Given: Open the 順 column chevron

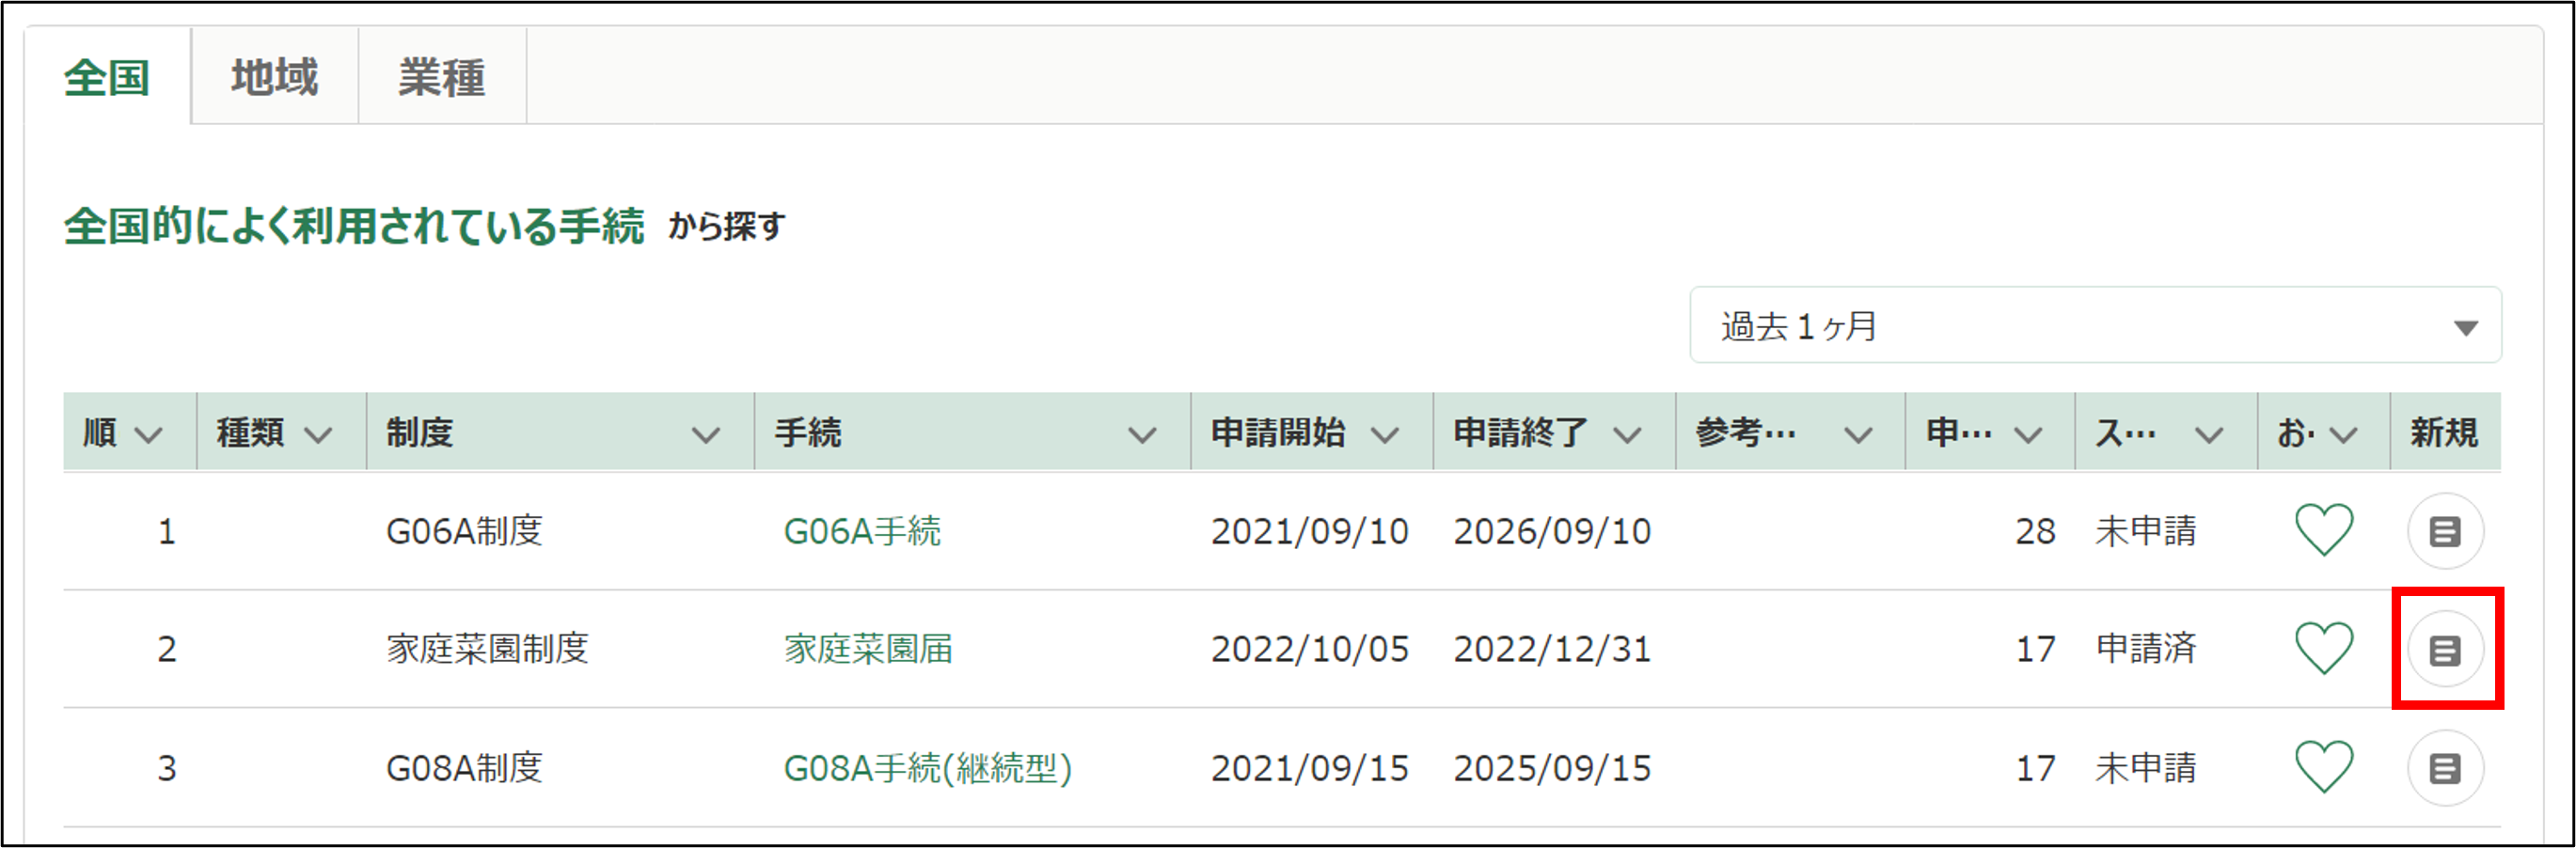Looking at the screenshot, I should (x=149, y=435).
